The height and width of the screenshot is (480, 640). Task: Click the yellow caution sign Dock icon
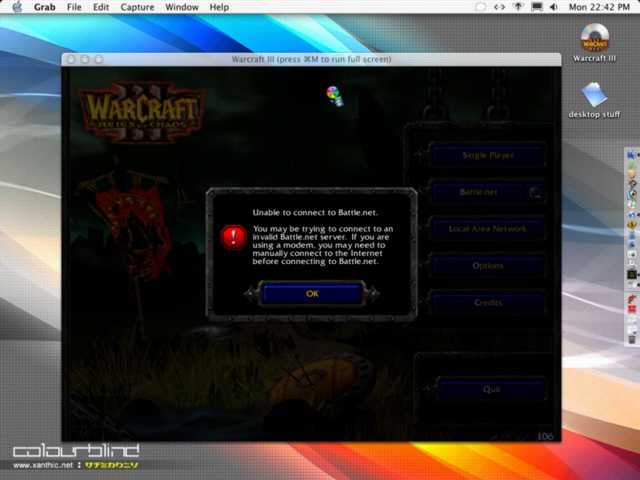[x=632, y=224]
